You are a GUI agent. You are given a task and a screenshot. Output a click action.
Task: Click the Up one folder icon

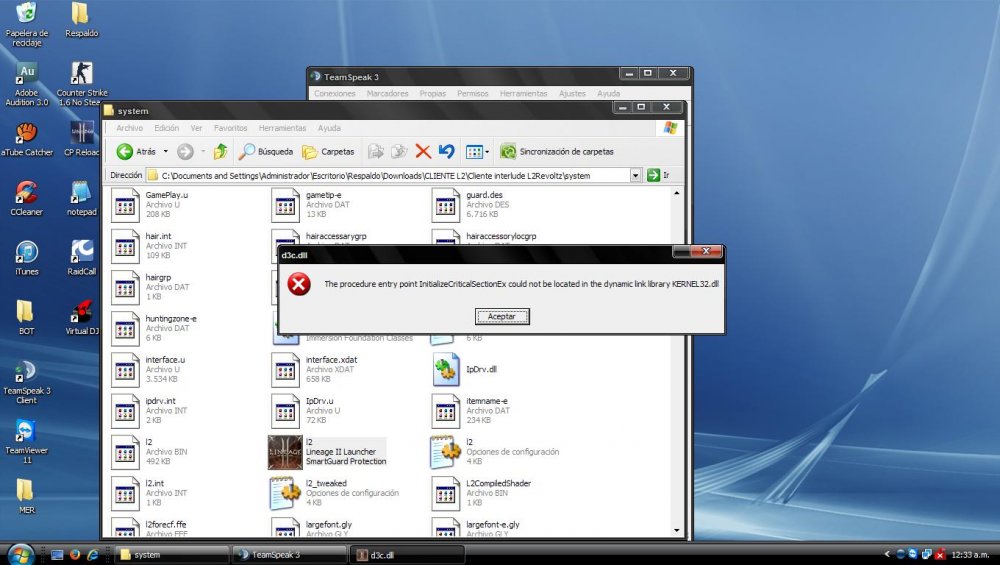click(x=220, y=152)
